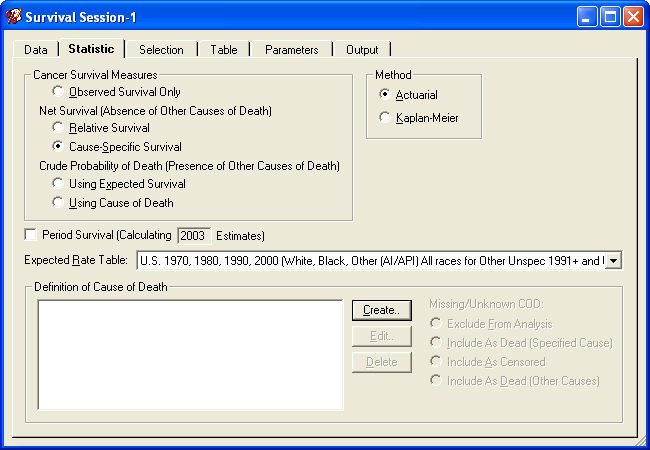Switch to the Output tab
The image size is (650, 450).
click(x=362, y=49)
